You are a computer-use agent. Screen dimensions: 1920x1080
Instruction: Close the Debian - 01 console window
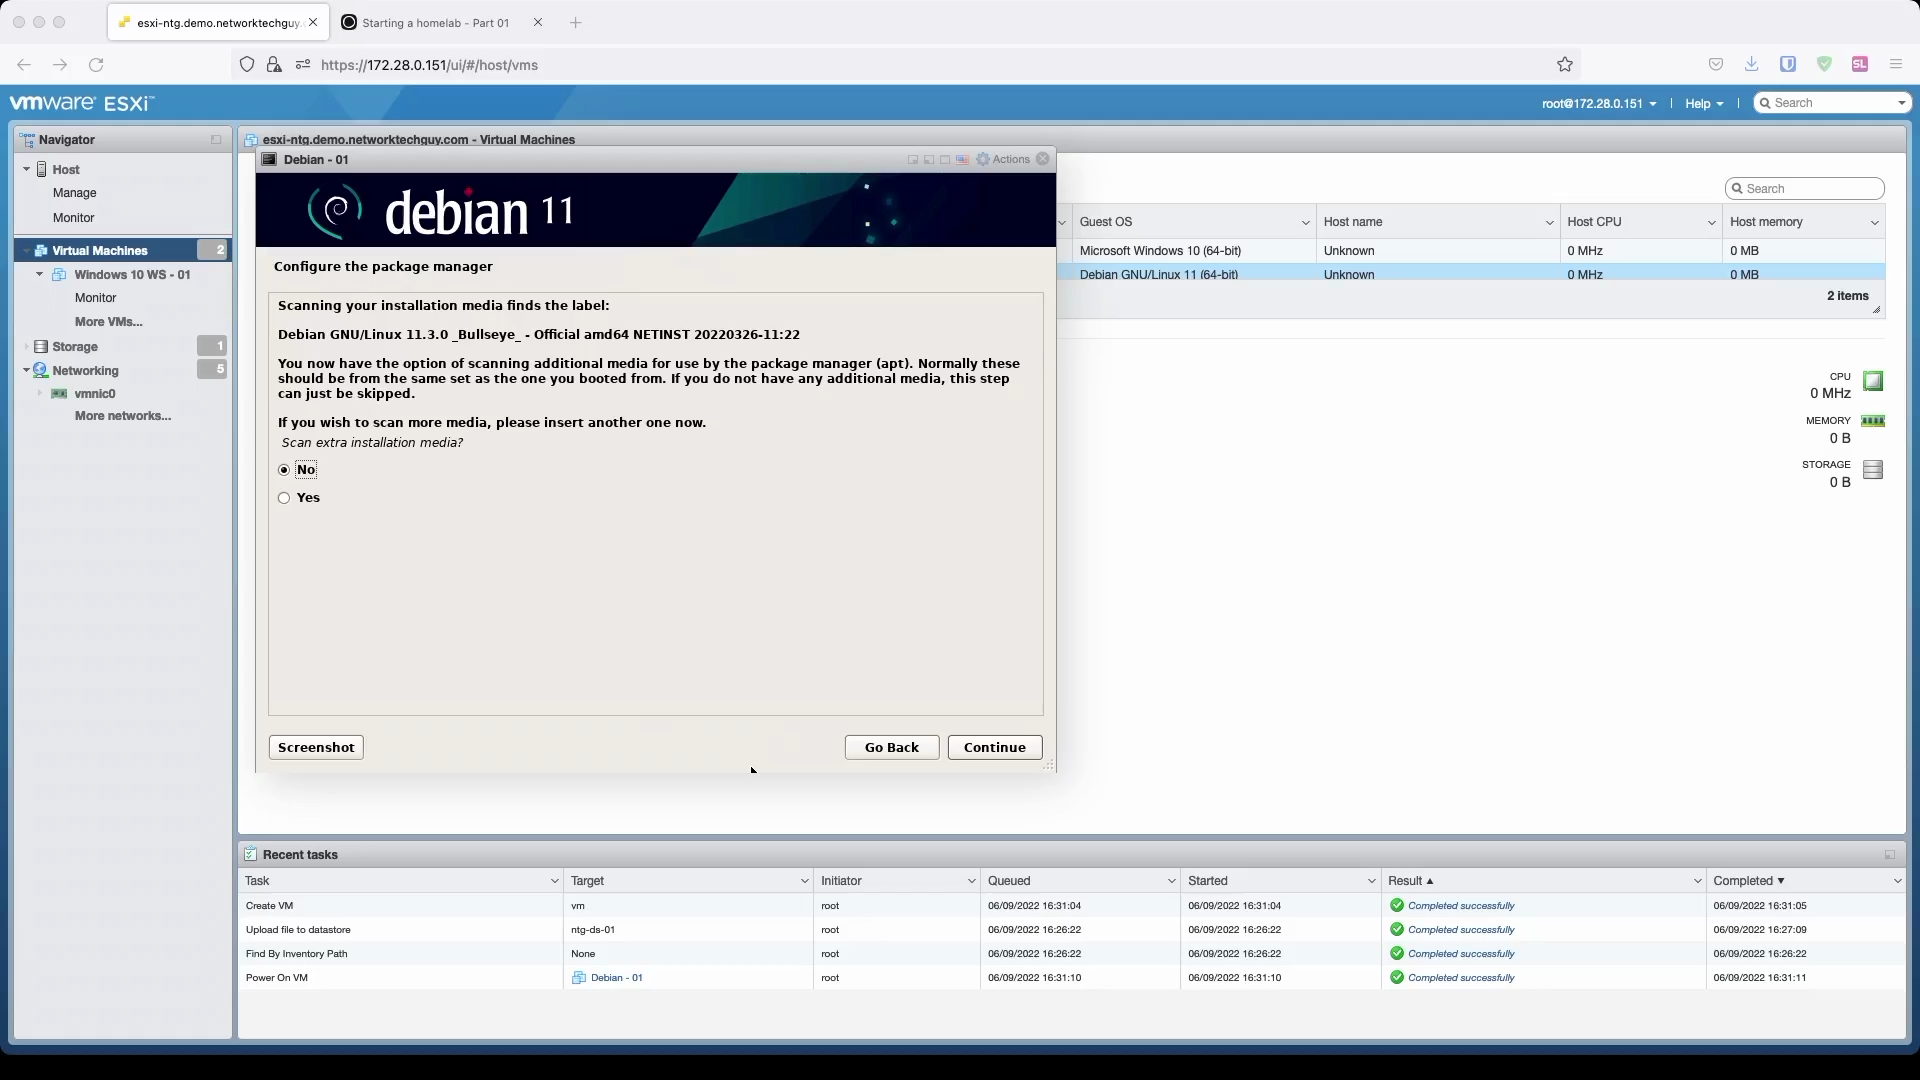tap(1043, 159)
